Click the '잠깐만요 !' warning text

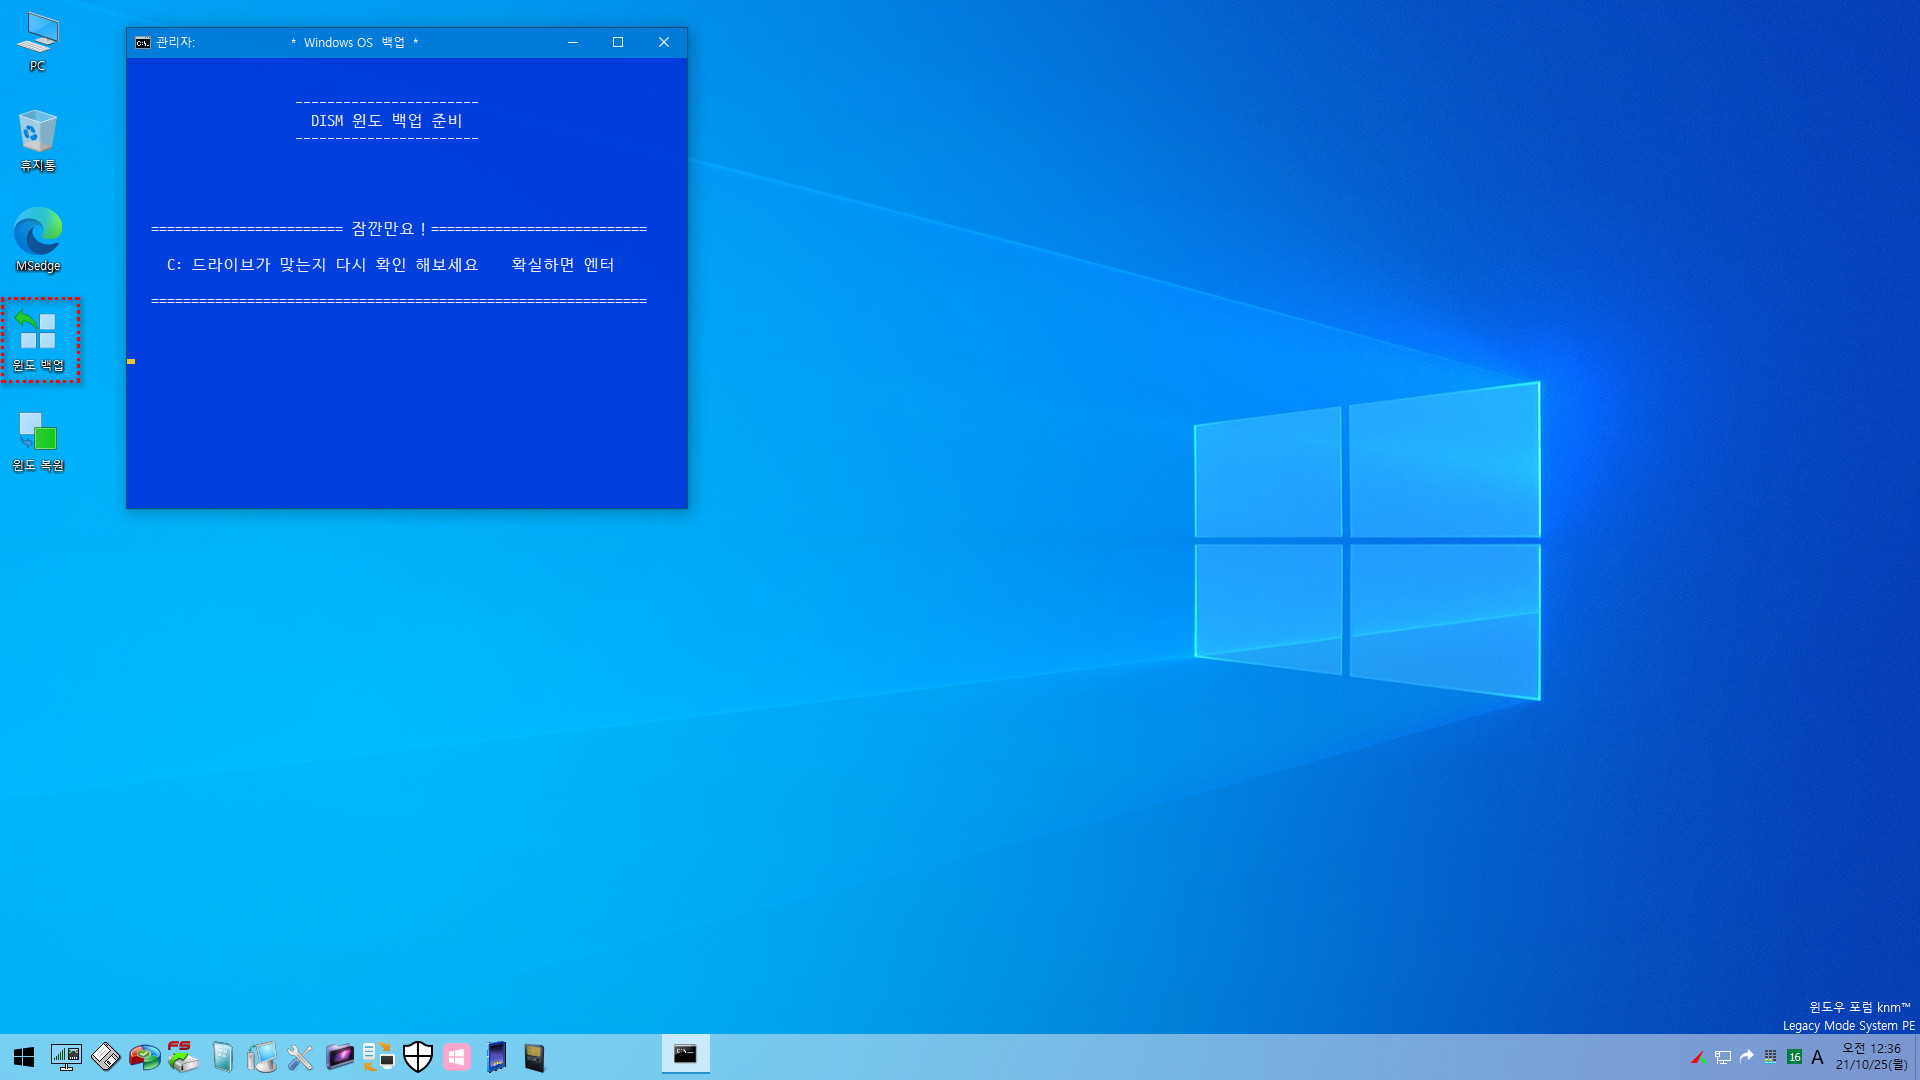point(389,229)
